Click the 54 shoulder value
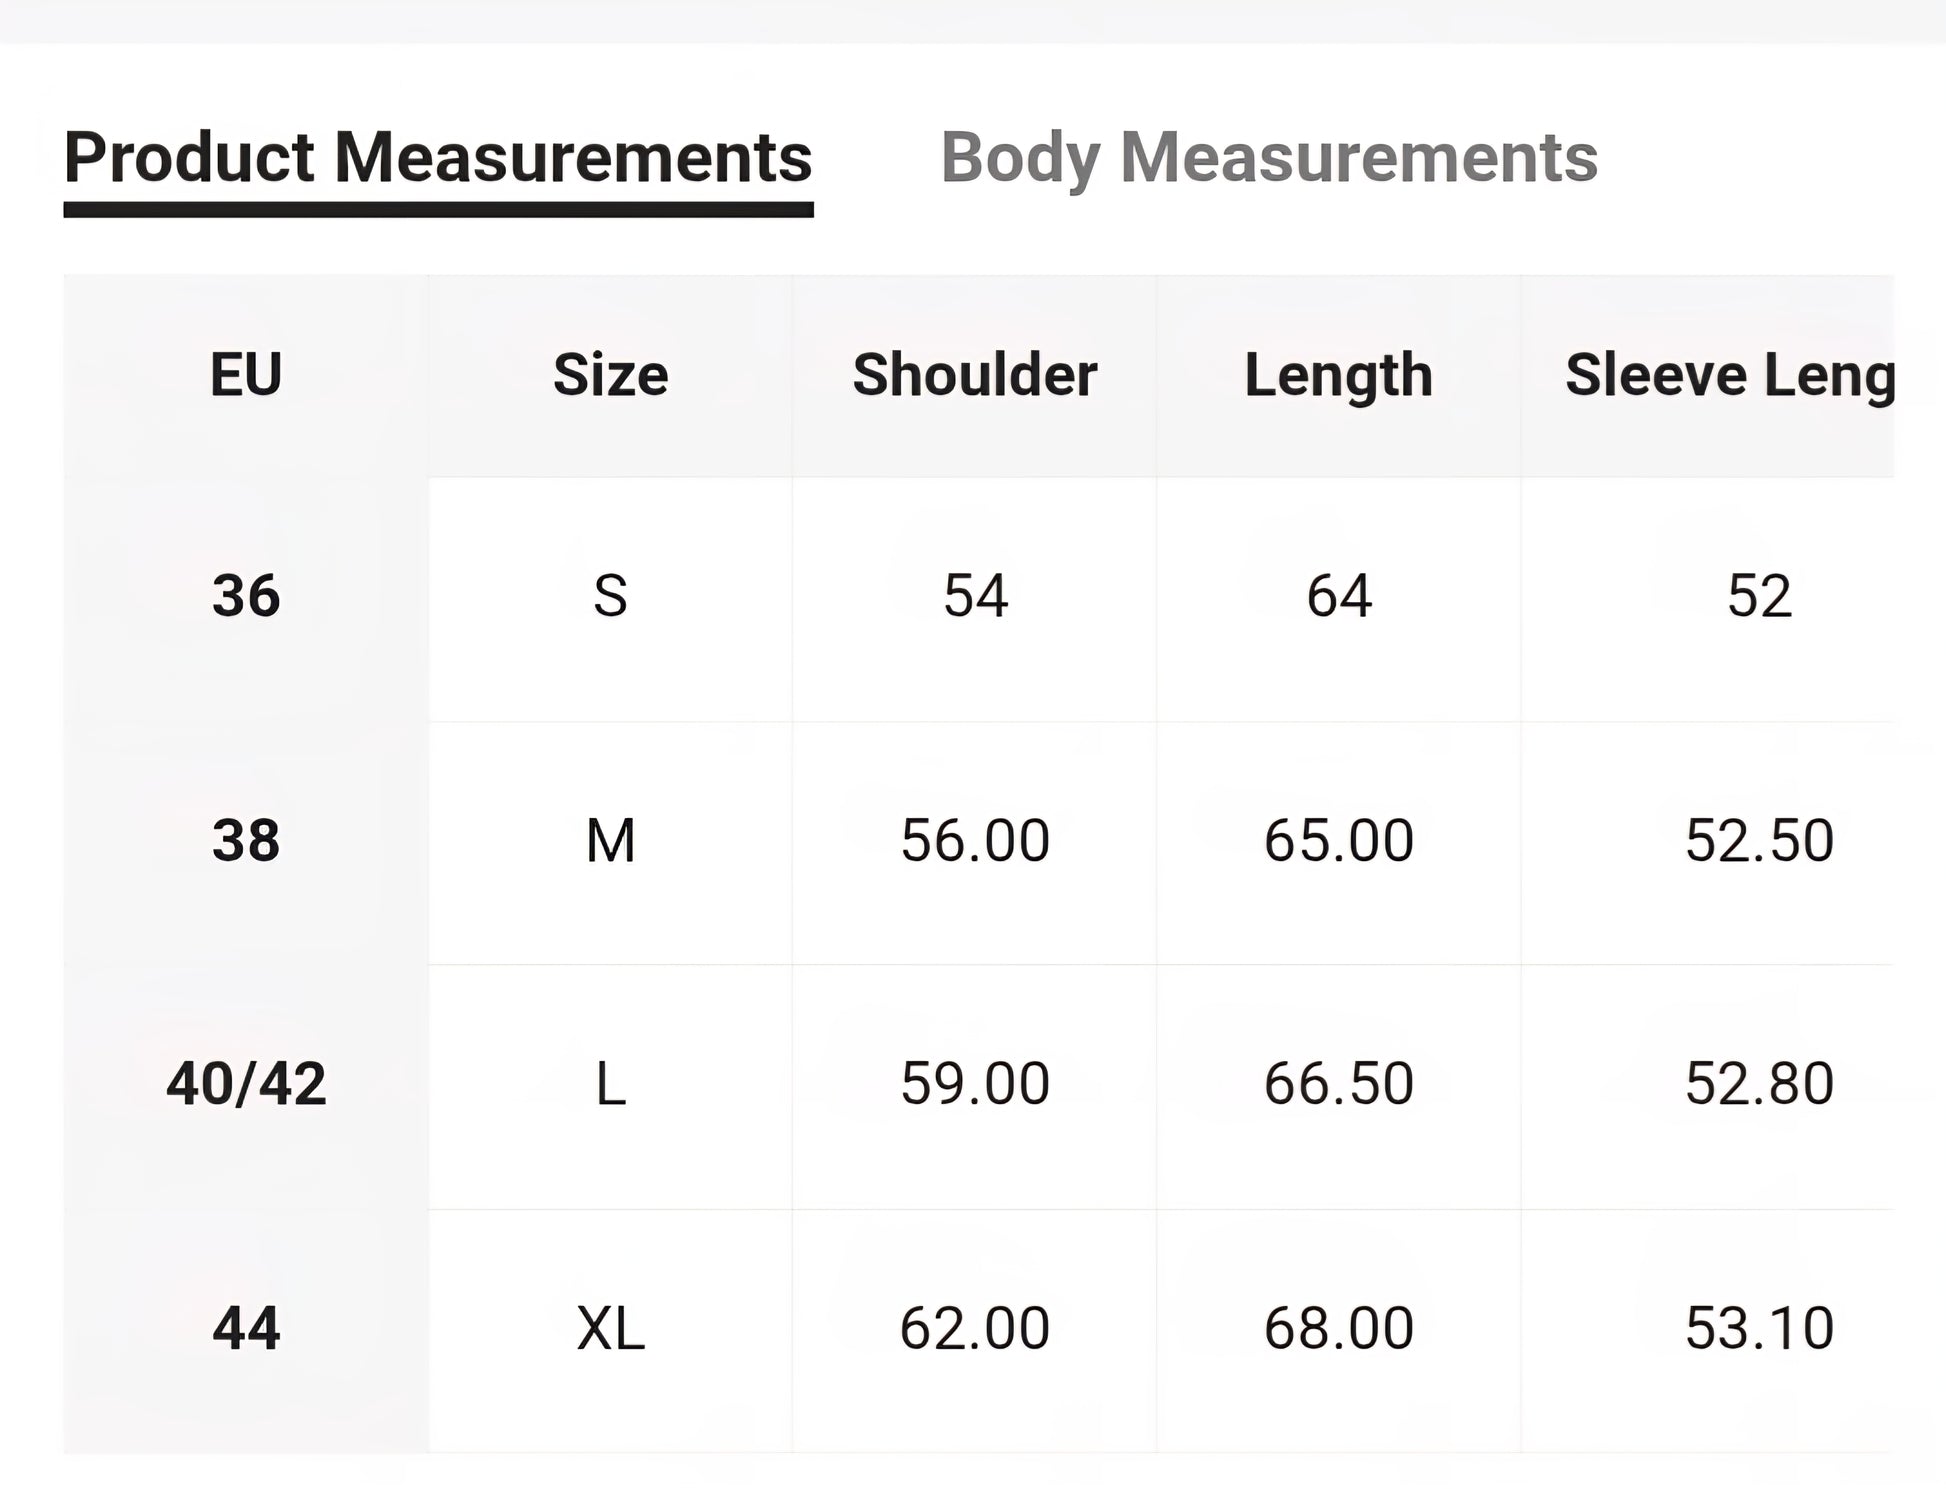 point(975,596)
